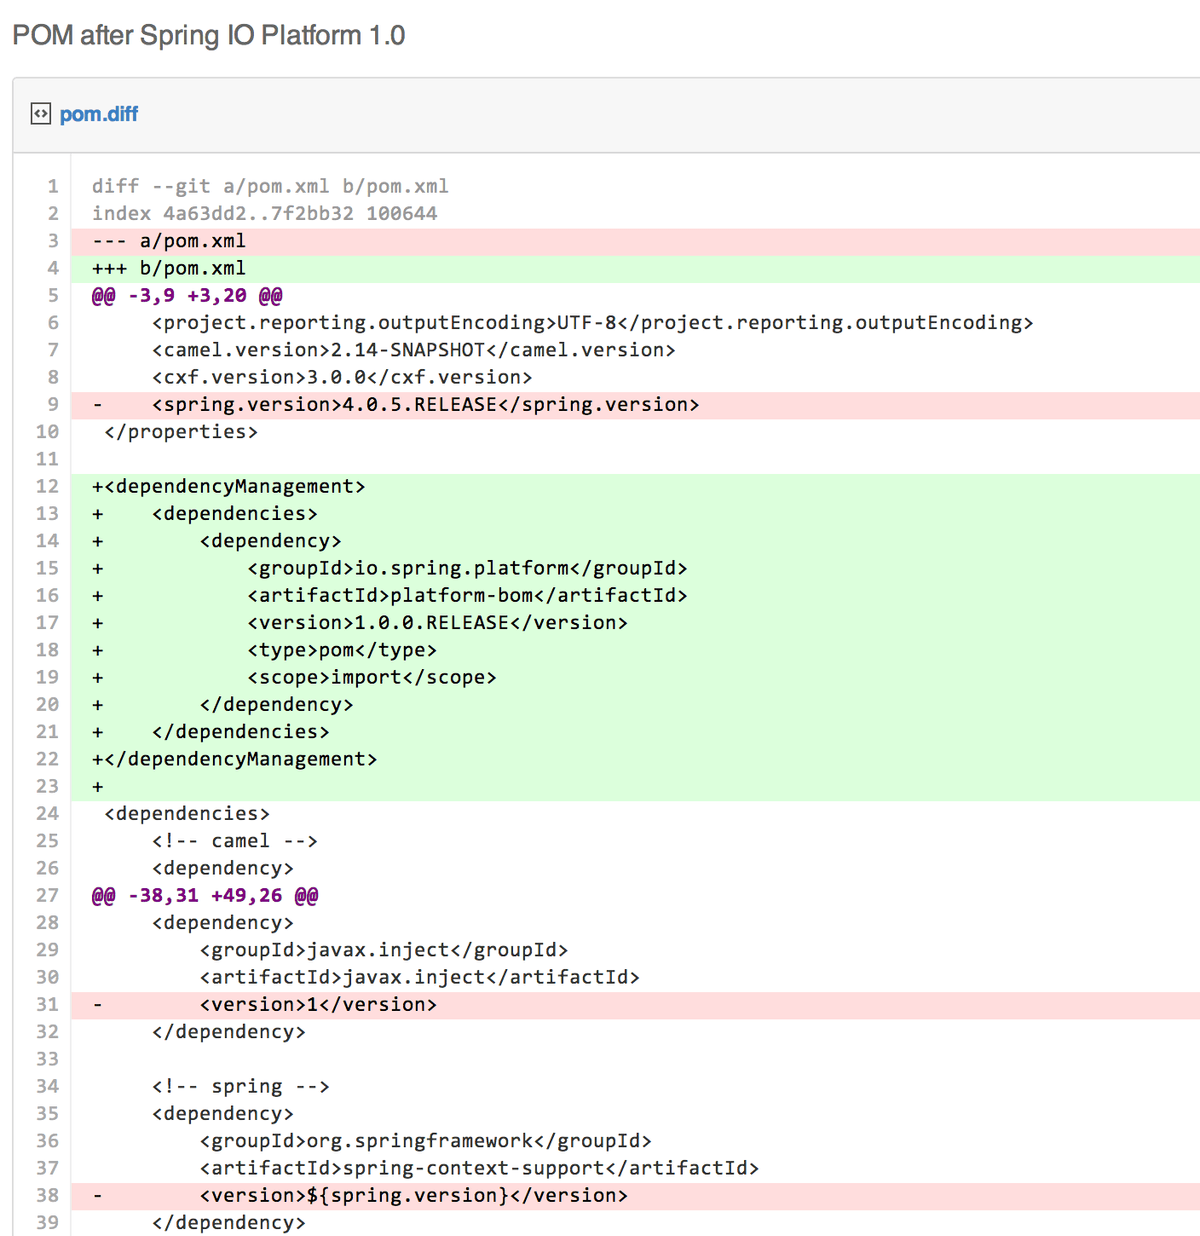Click the added '<scope>import</scope>' line

click(x=372, y=678)
